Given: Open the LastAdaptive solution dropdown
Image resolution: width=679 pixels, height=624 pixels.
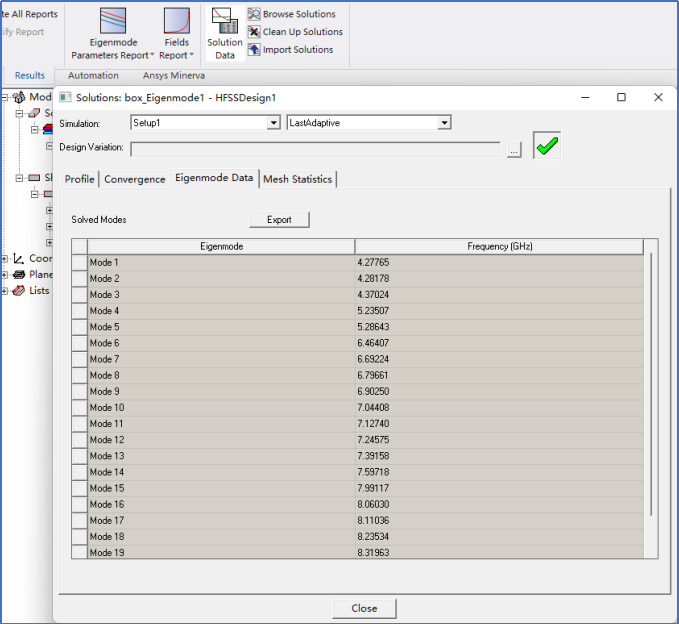Looking at the screenshot, I should (444, 123).
